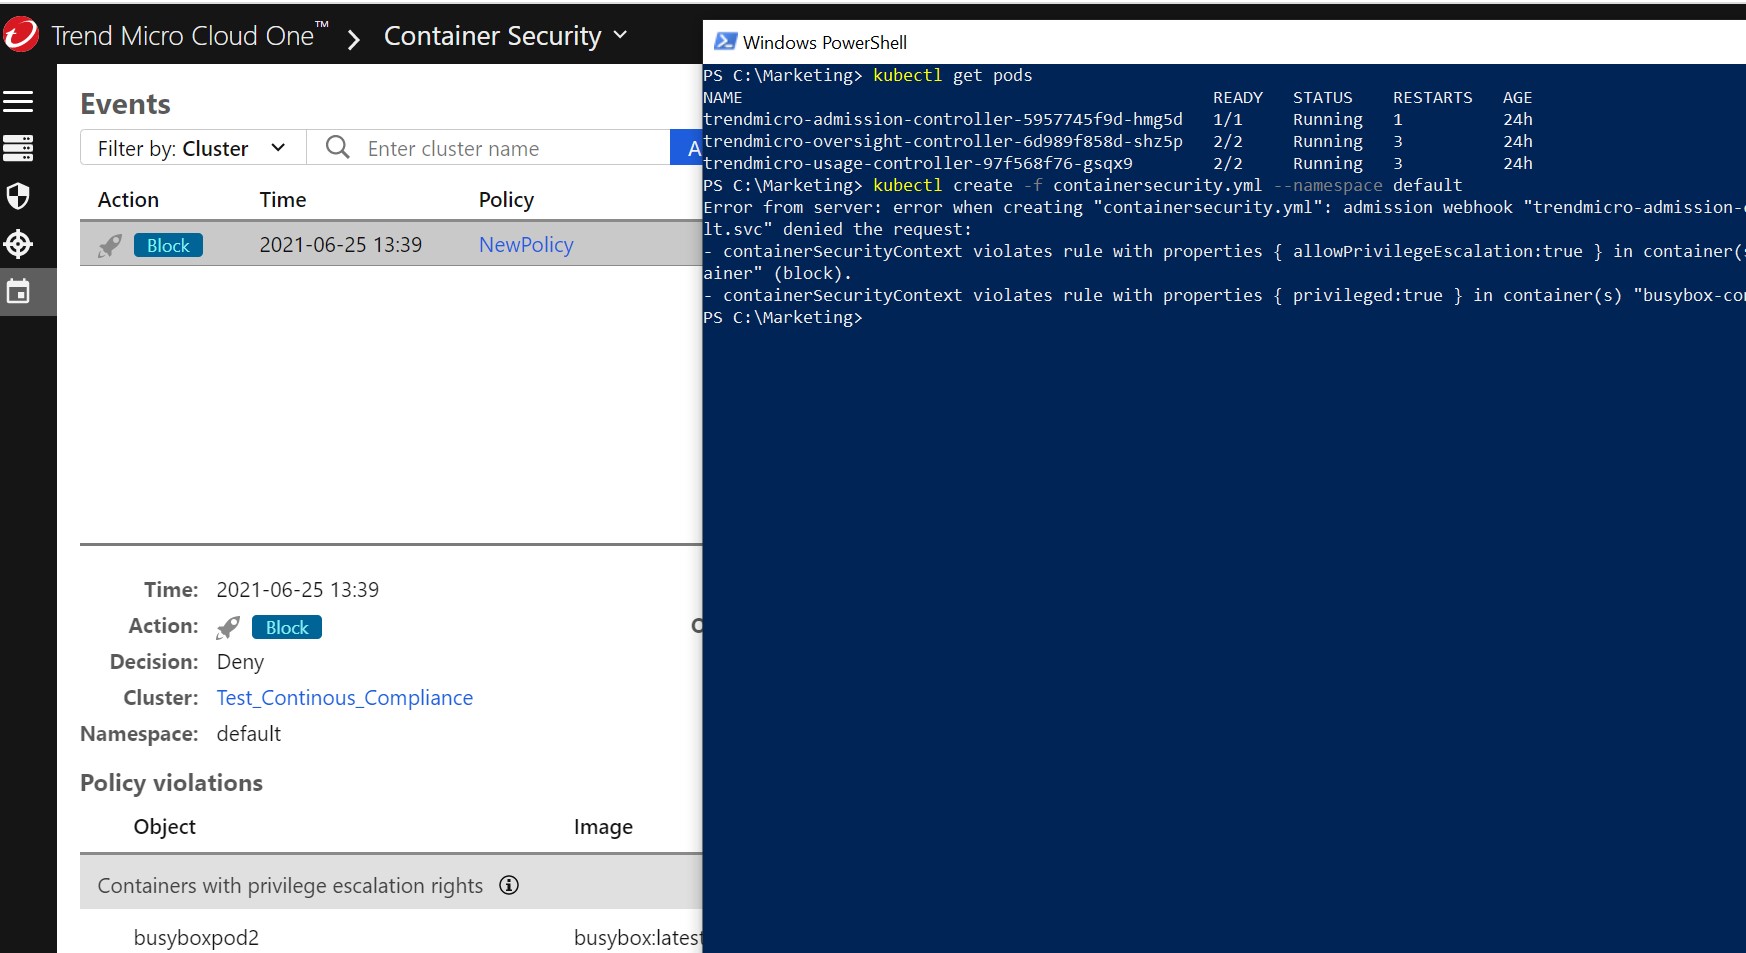Click the kubectl create command line in PowerShell
This screenshot has width=1746, height=953.
[1168, 185]
